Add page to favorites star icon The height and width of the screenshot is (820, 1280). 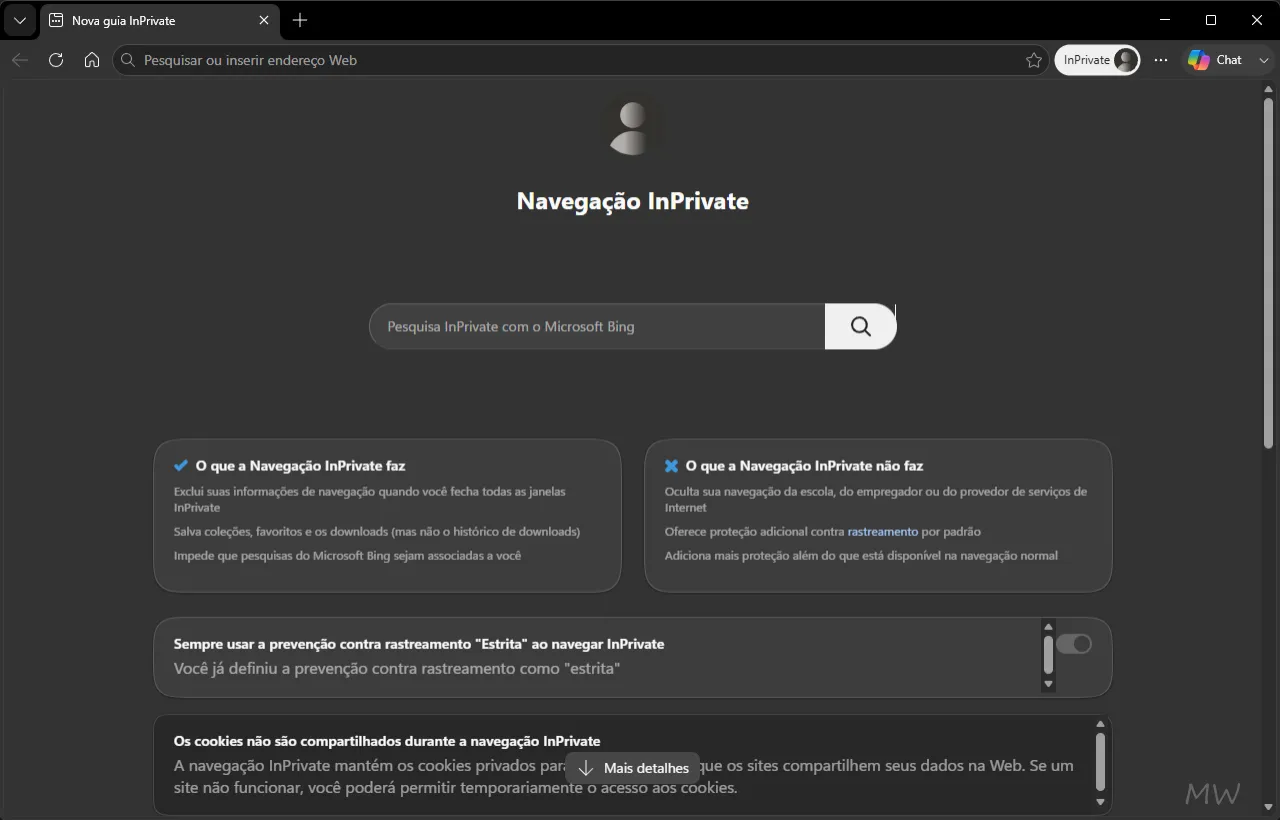click(1033, 60)
